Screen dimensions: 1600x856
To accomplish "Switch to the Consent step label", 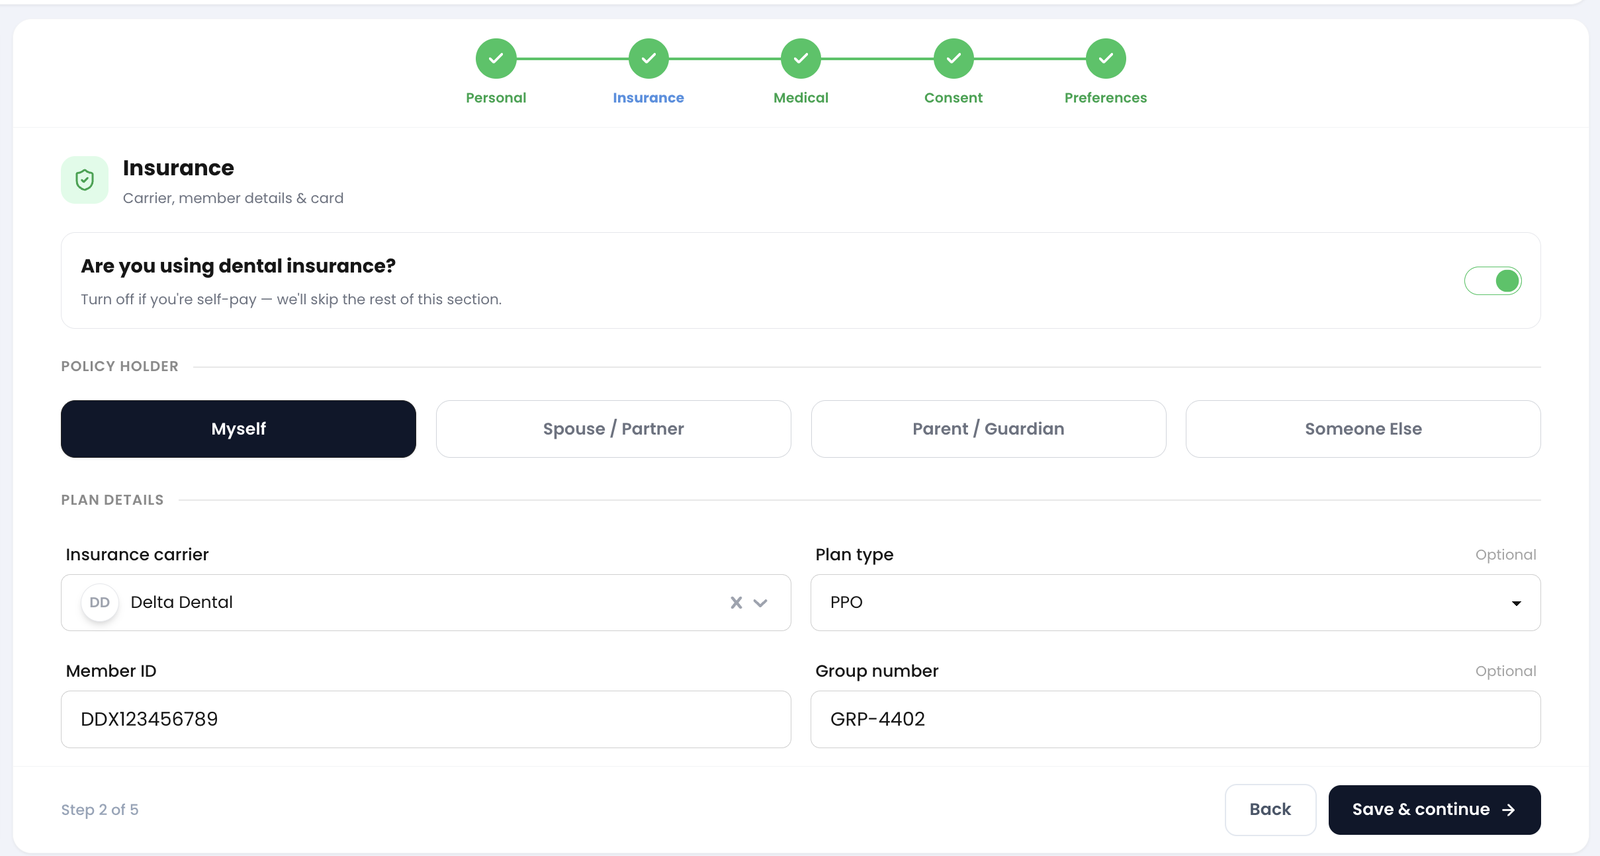I will pyautogui.click(x=953, y=98).
